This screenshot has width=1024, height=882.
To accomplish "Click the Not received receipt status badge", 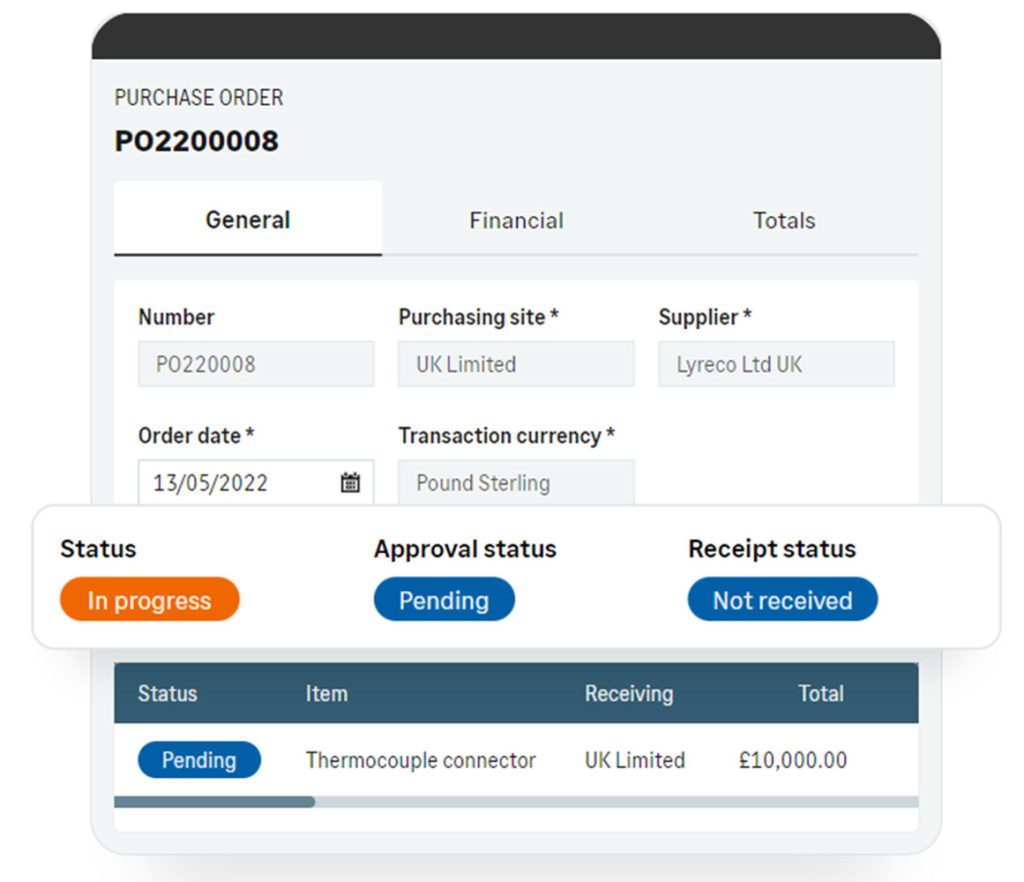I will click(782, 599).
